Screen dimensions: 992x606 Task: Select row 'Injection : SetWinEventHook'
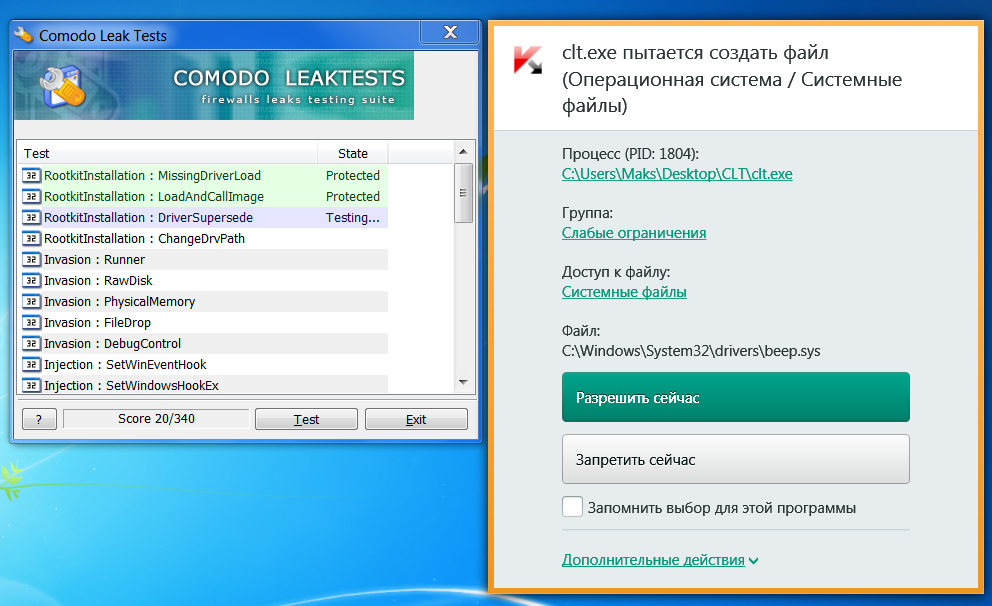pos(203,364)
